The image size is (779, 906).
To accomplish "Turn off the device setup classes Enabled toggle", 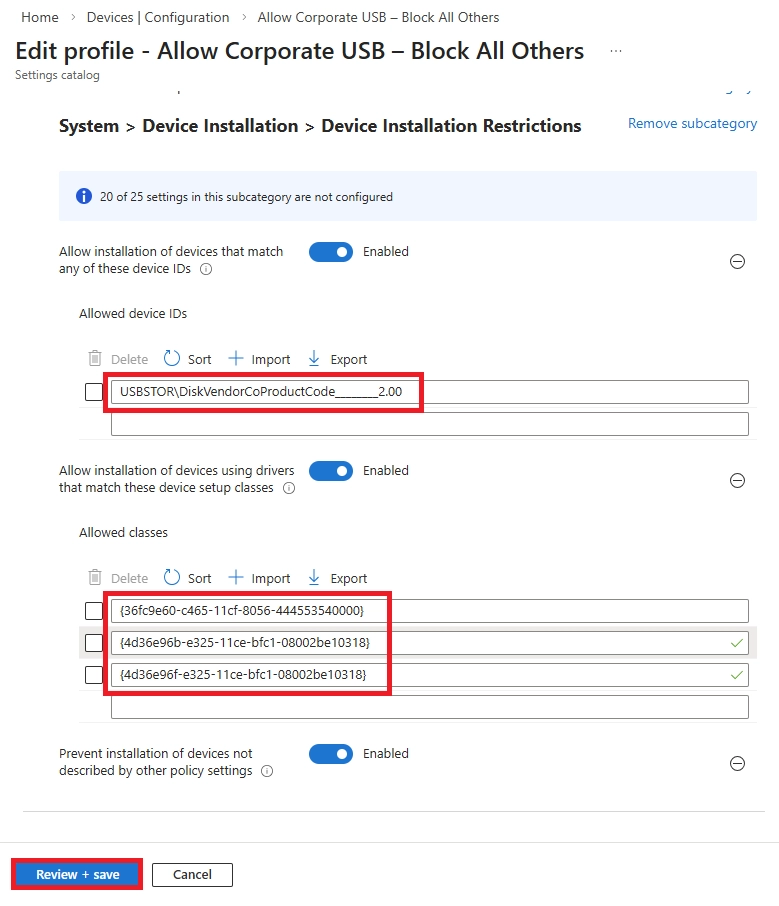I will (x=331, y=470).
